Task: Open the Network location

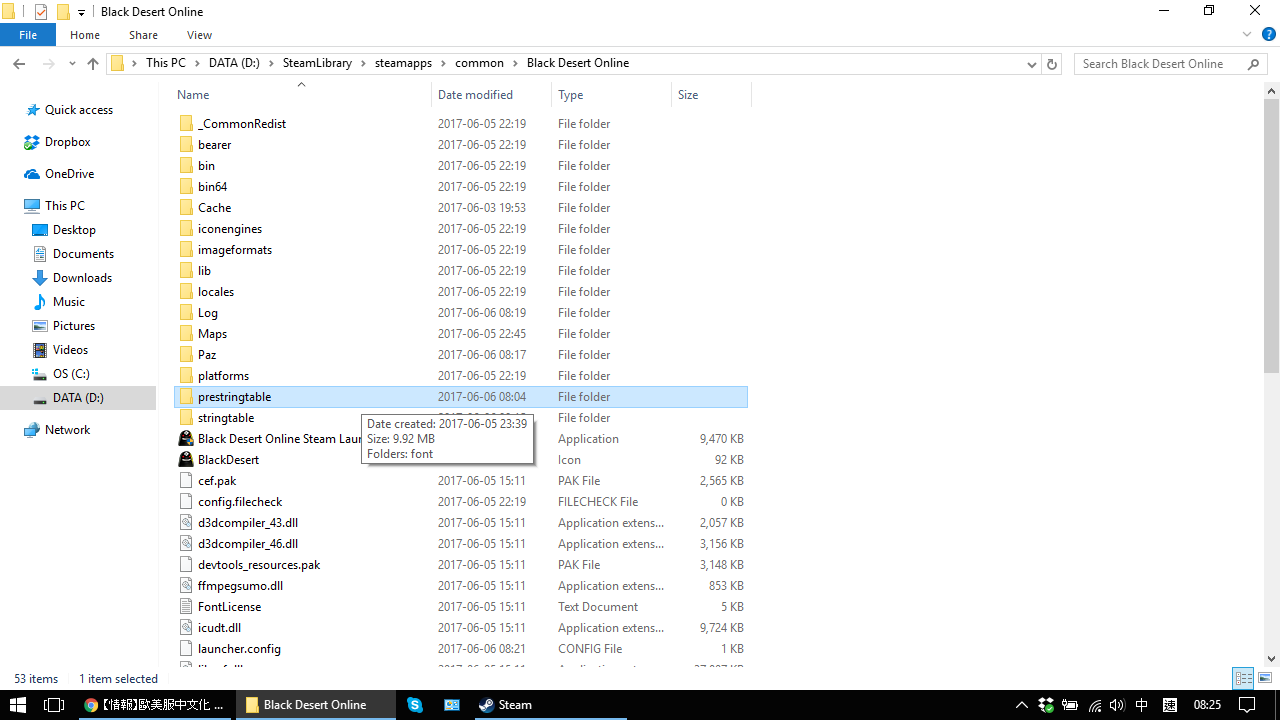Action: coord(58,430)
